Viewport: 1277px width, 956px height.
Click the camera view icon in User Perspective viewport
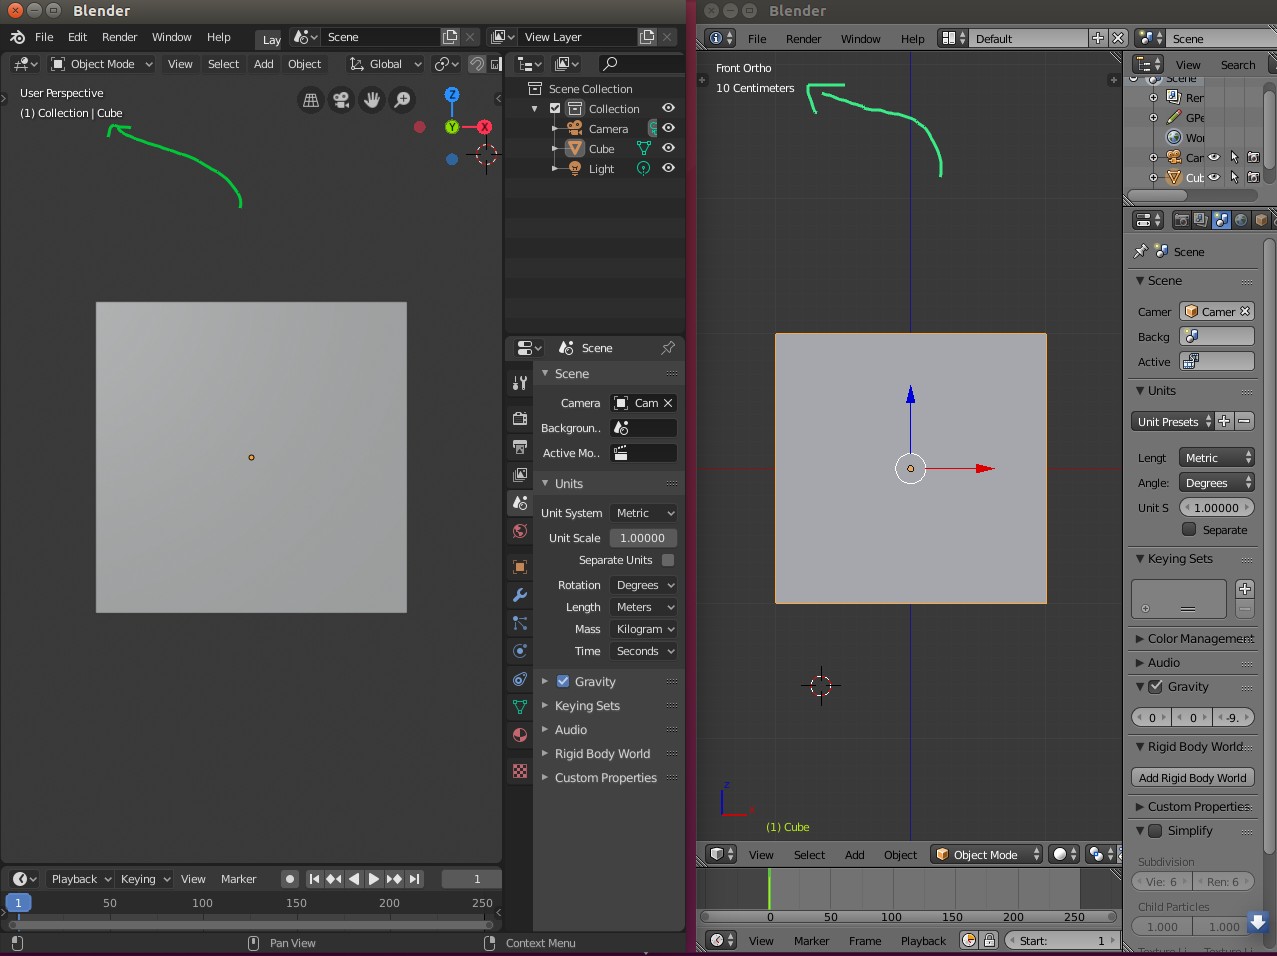coord(341,100)
